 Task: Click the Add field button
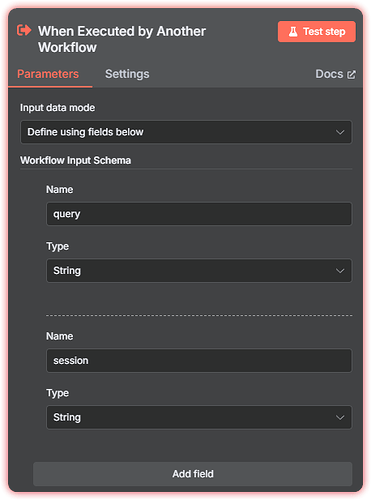pos(193,474)
